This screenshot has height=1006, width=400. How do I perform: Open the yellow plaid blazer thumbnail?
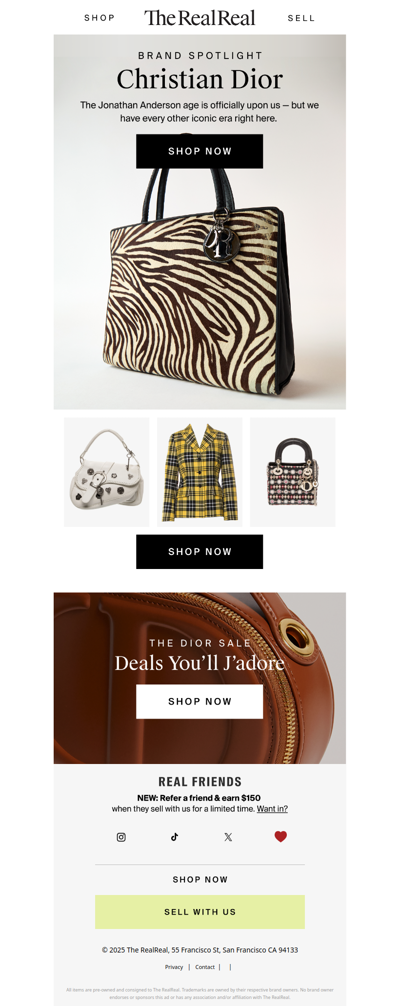tap(200, 472)
